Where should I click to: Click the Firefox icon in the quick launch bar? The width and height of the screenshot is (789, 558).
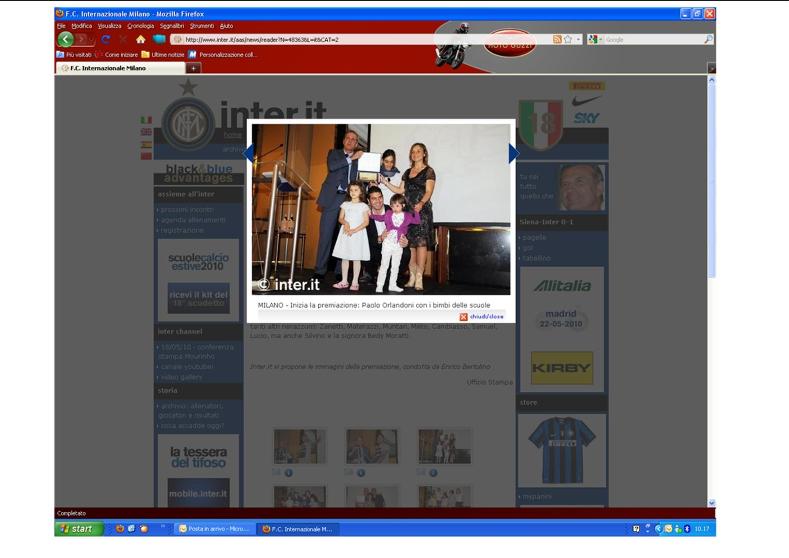coord(120,529)
